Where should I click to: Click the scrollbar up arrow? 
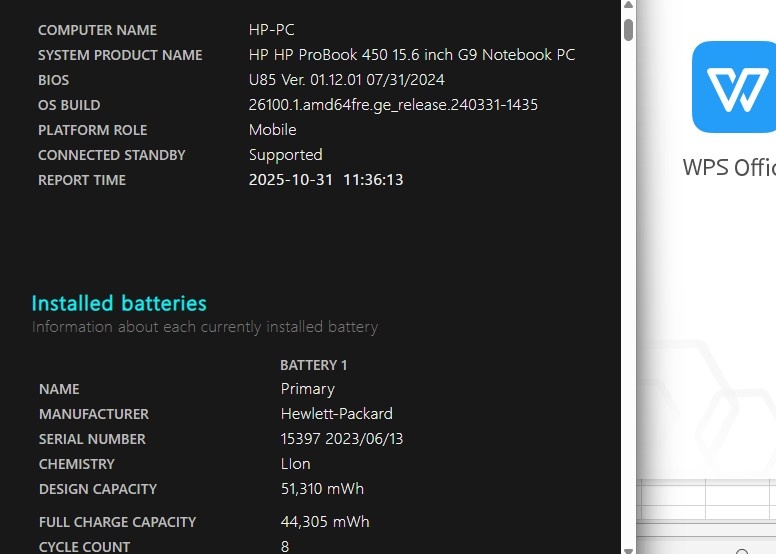(x=629, y=5)
